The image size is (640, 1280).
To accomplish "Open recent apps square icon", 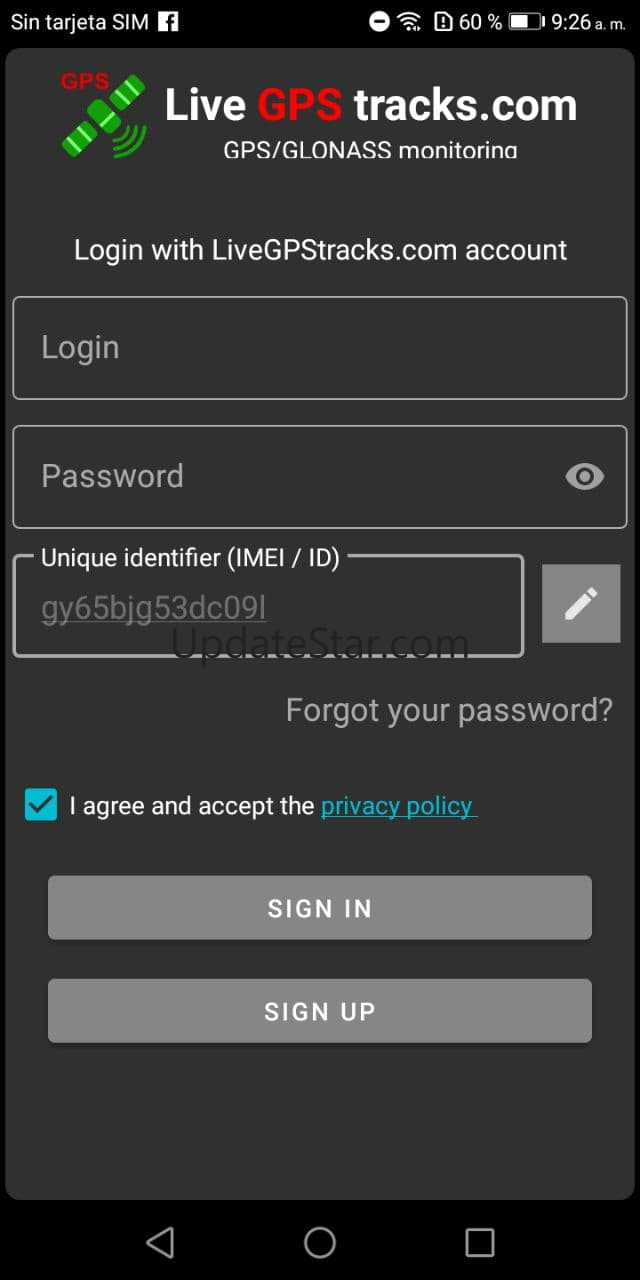I will [x=480, y=1242].
